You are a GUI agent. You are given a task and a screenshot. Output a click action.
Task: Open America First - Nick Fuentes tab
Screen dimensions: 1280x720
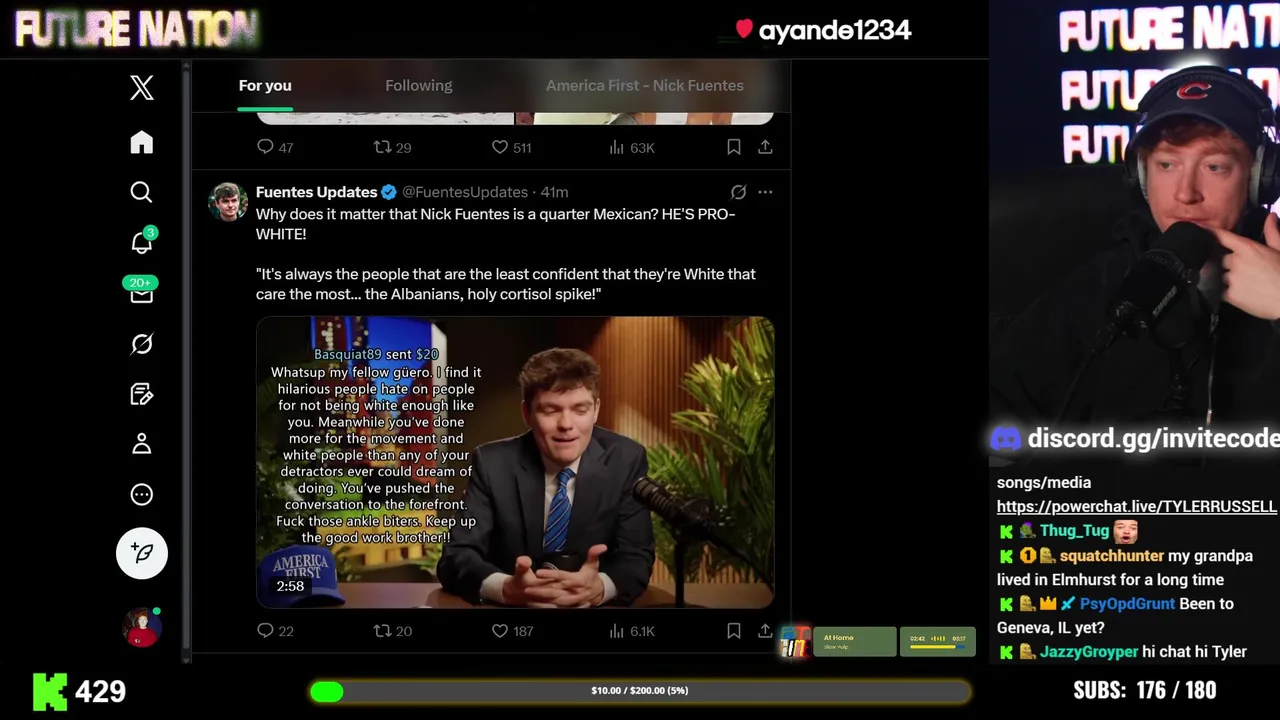pos(645,86)
